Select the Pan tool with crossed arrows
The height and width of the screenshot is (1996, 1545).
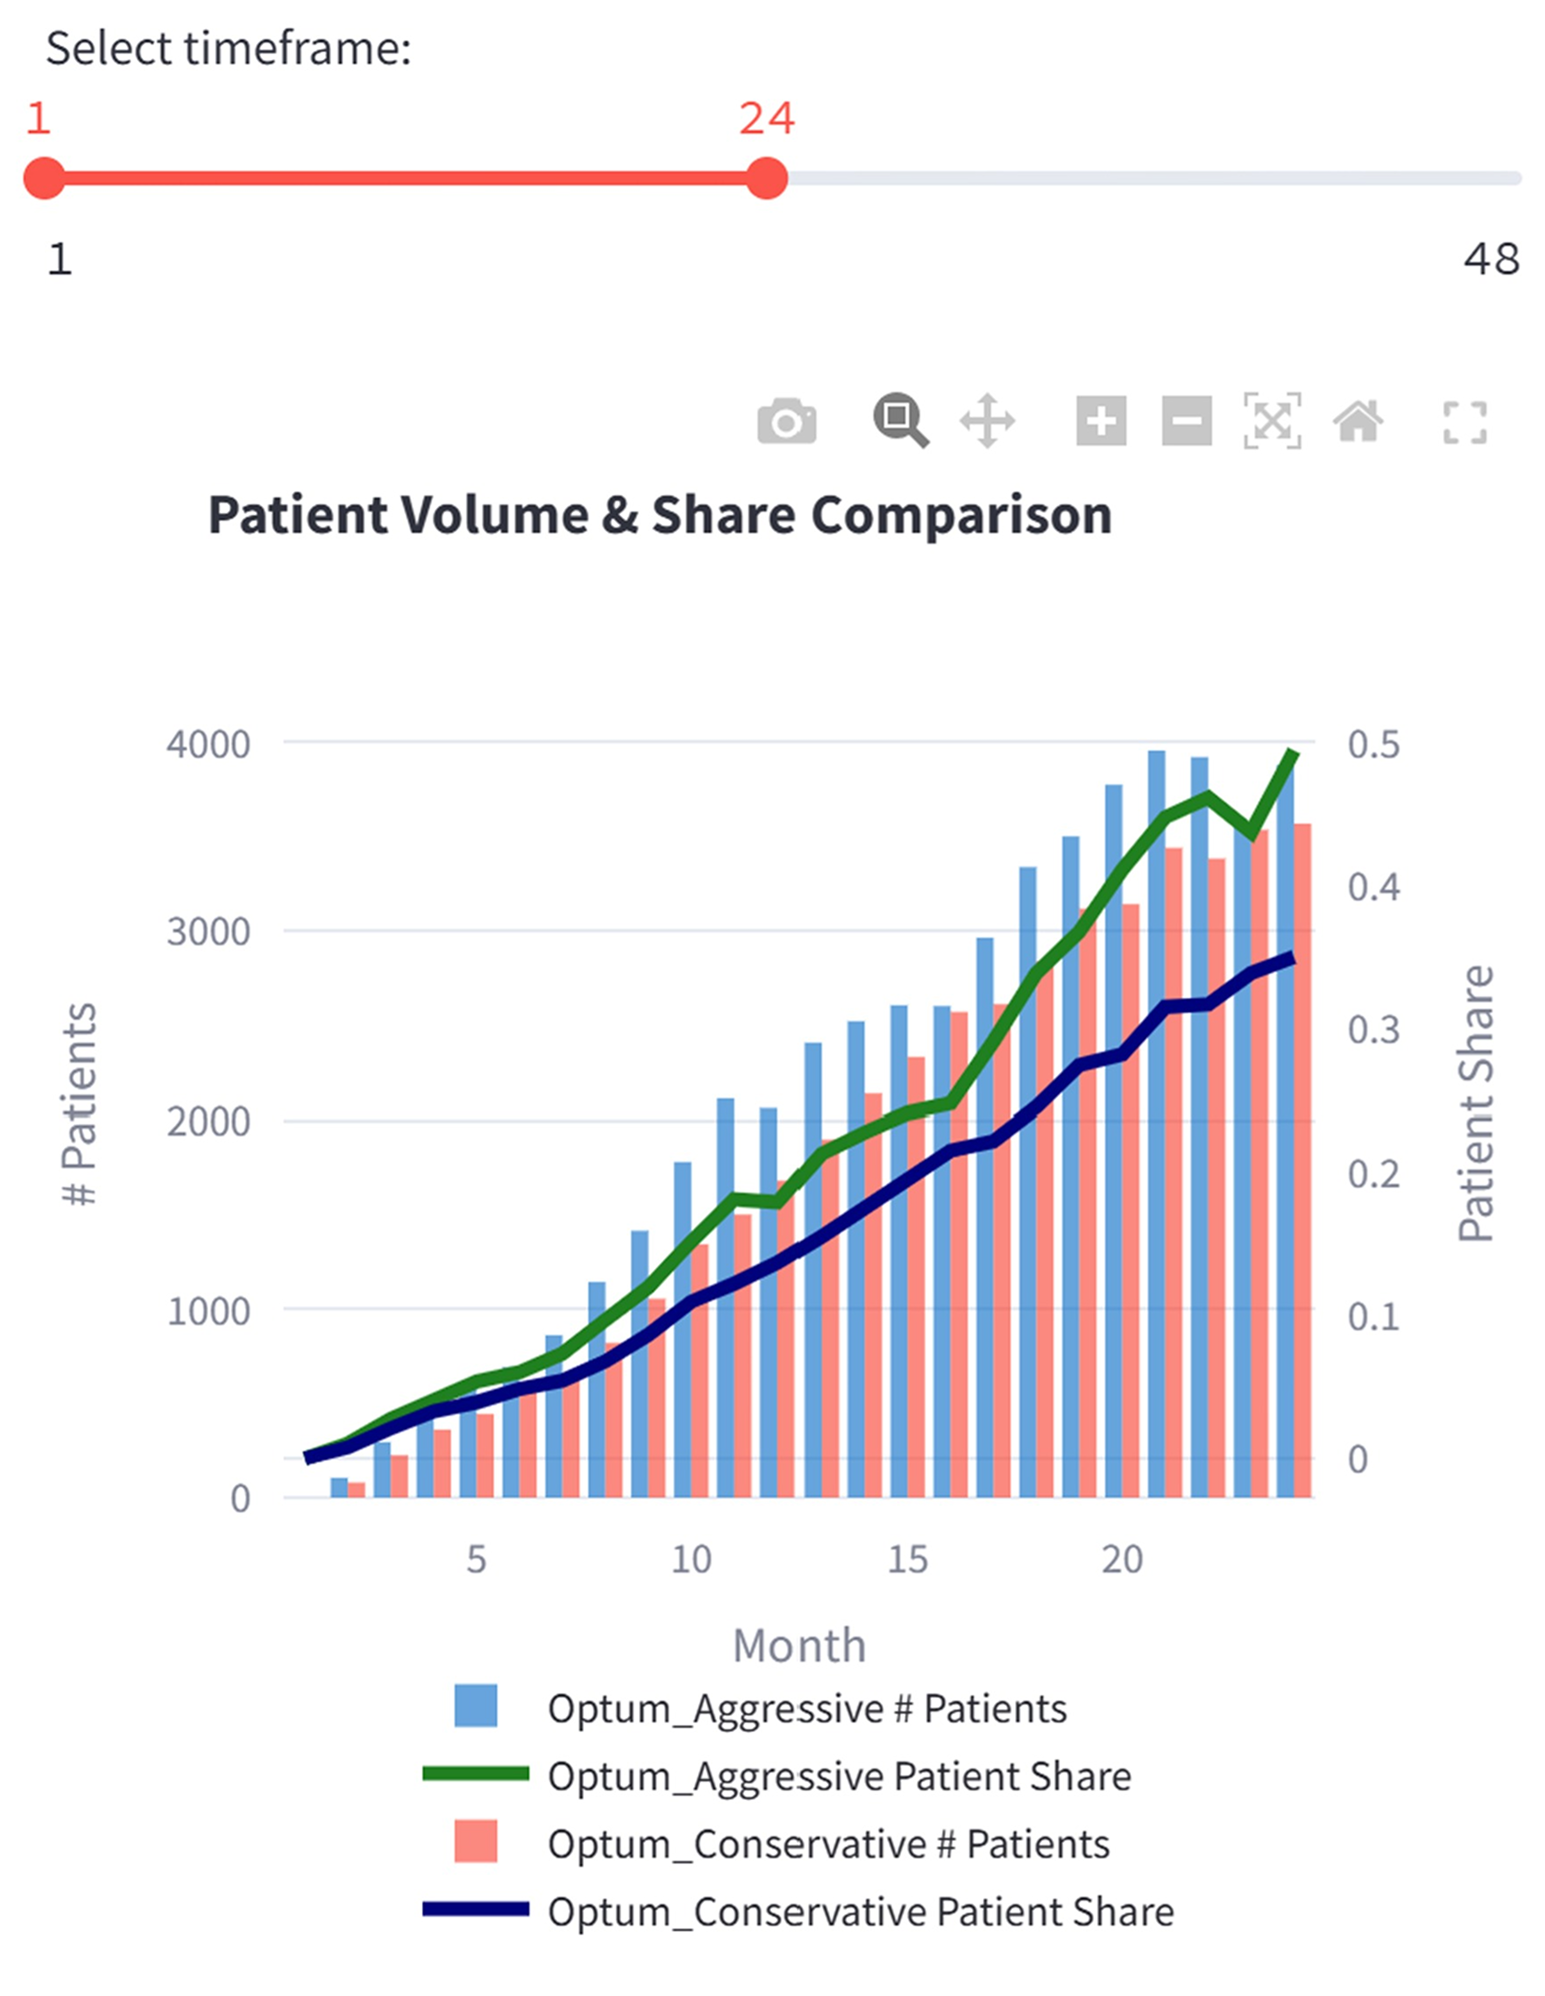click(x=985, y=422)
